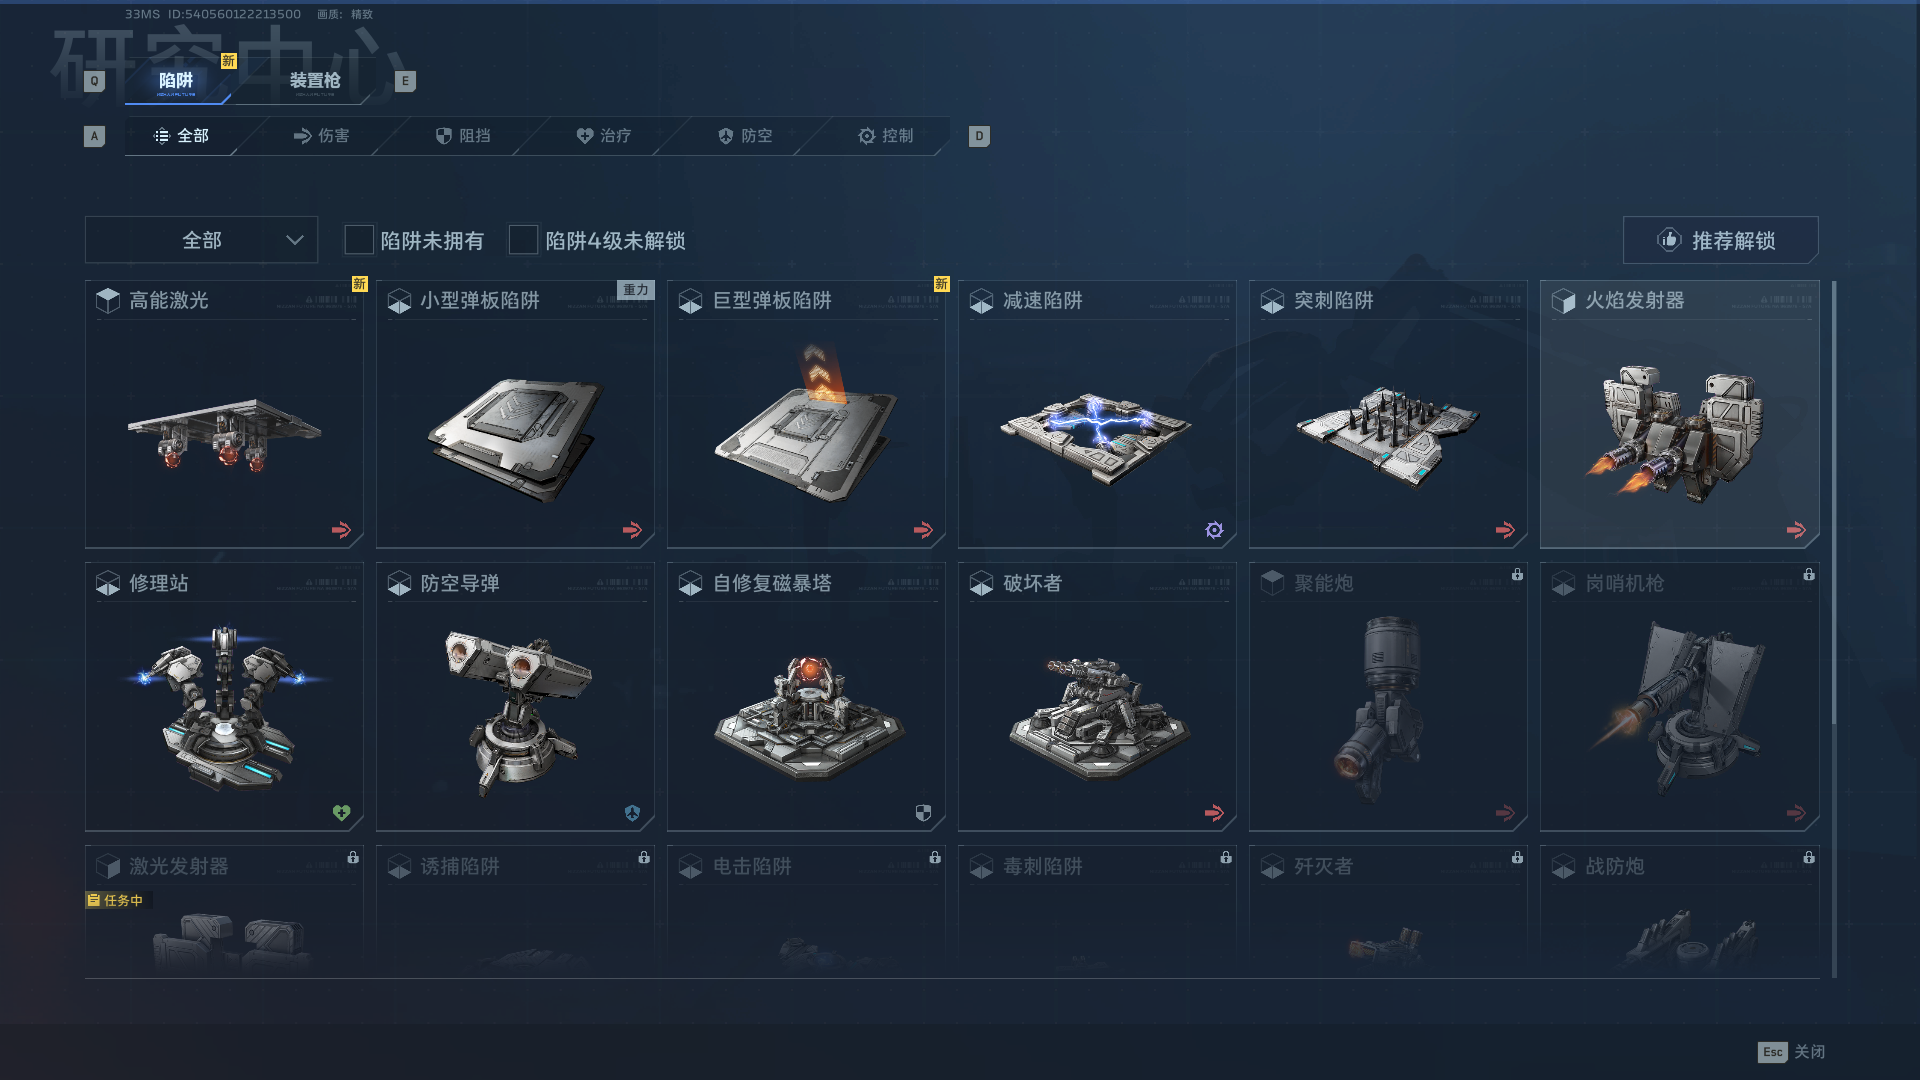The height and width of the screenshot is (1080, 1920).
Task: Click the Esc 关闭 button
Action: point(1791,1052)
